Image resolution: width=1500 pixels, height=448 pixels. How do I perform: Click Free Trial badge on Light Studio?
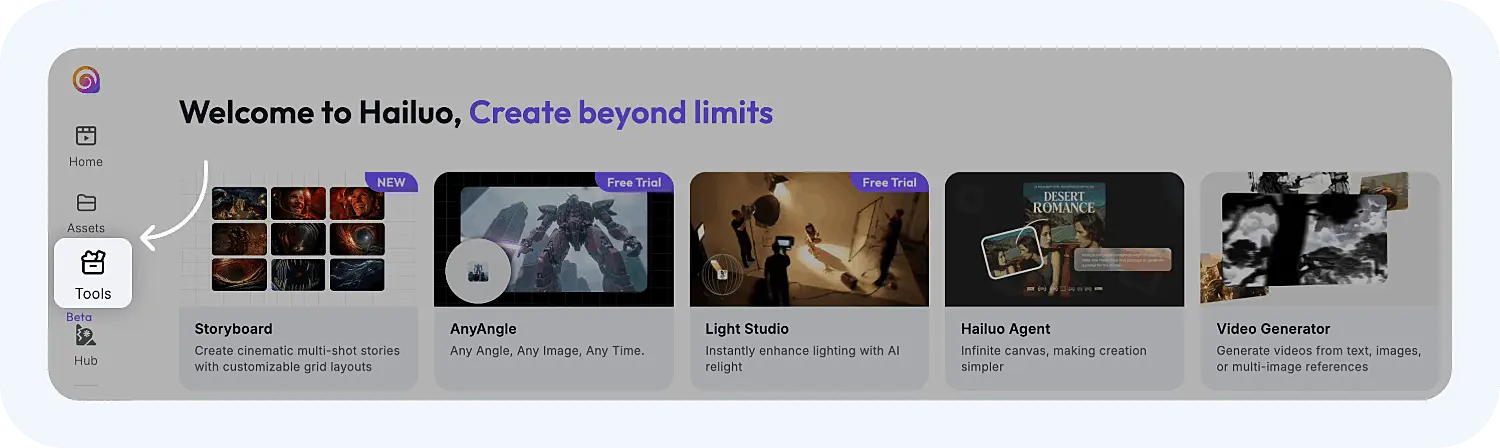(889, 182)
